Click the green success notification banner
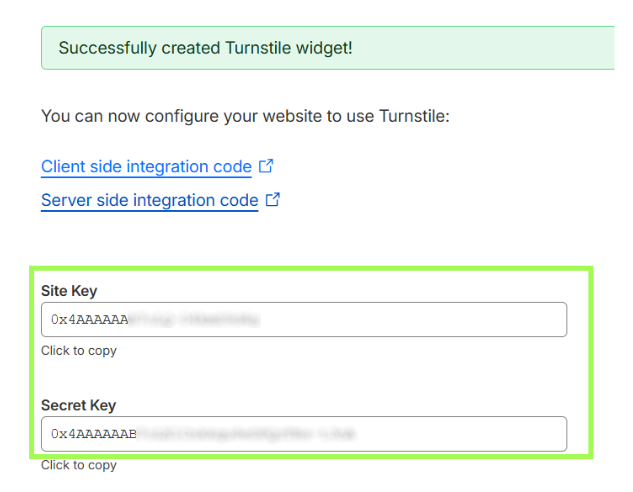This screenshot has height=492, width=633. 327,48
